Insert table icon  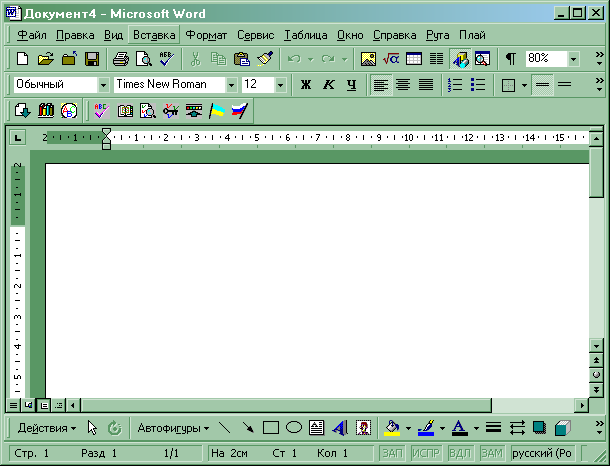[x=414, y=59]
